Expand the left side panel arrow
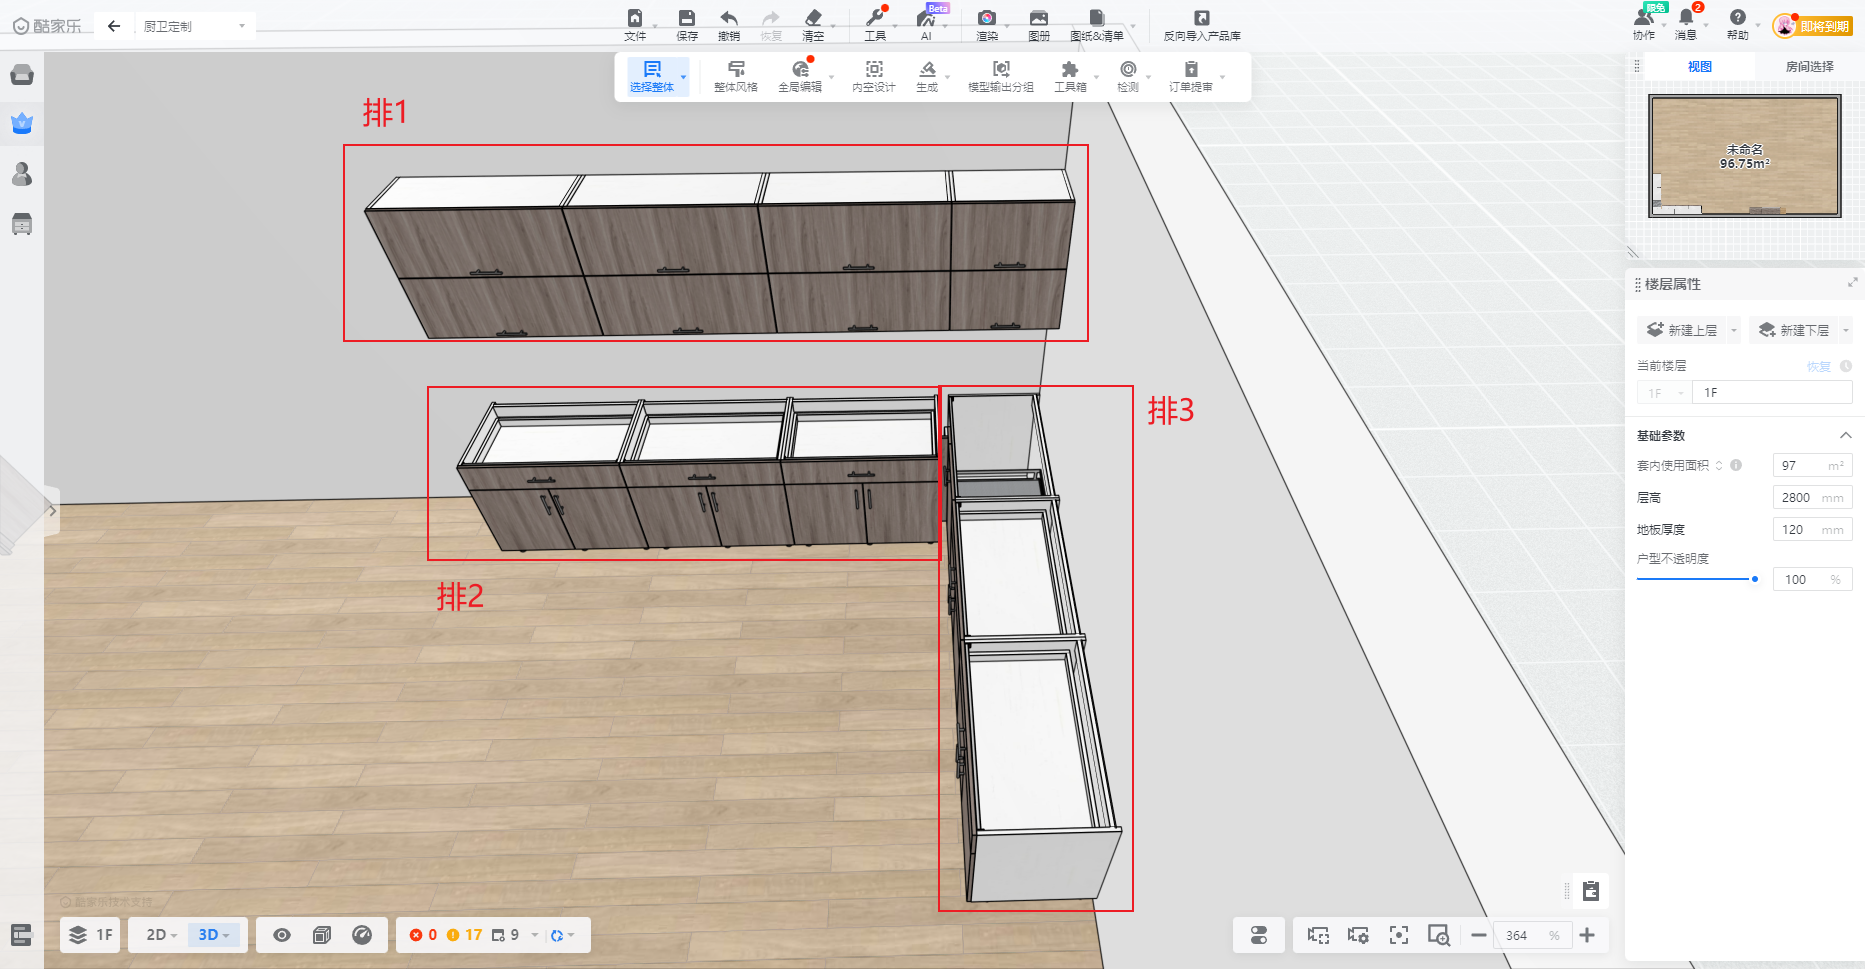Screen dimensions: 1865x969 52,510
